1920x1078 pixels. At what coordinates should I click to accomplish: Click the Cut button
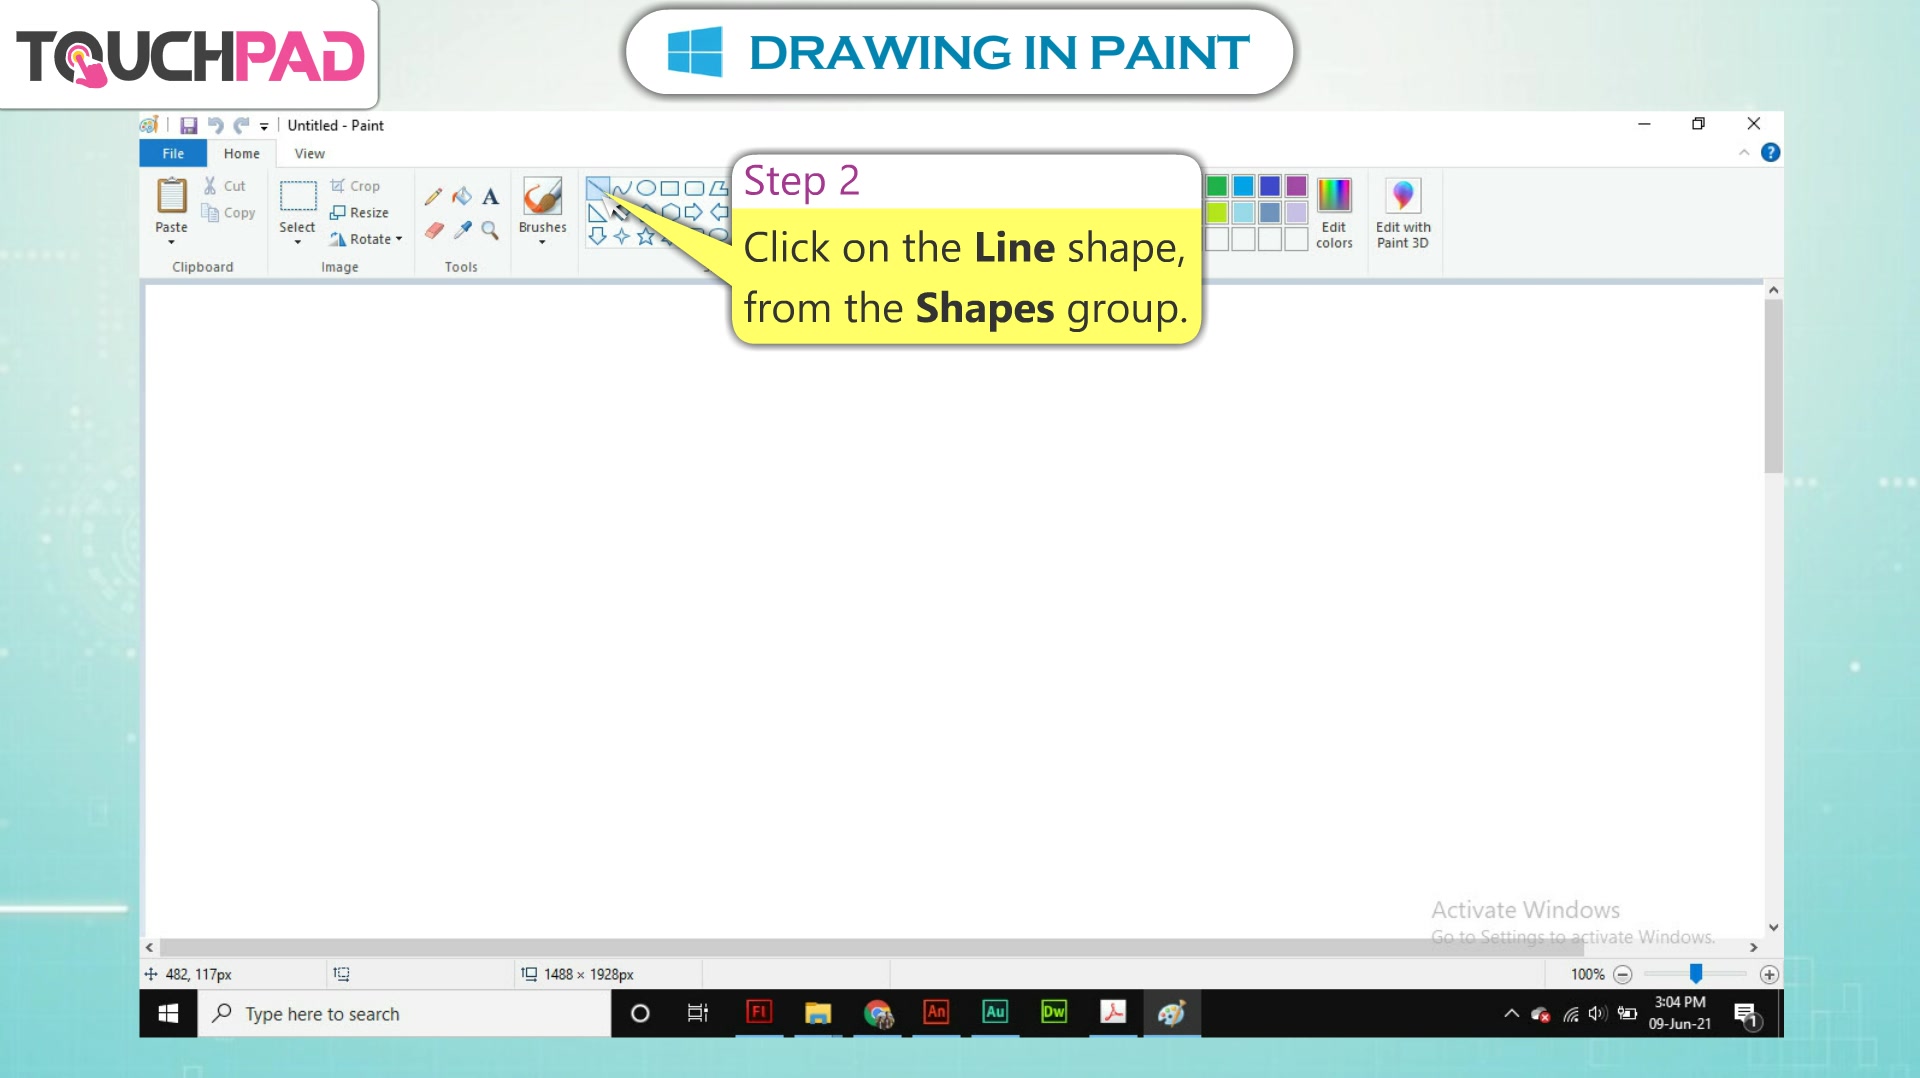point(225,186)
